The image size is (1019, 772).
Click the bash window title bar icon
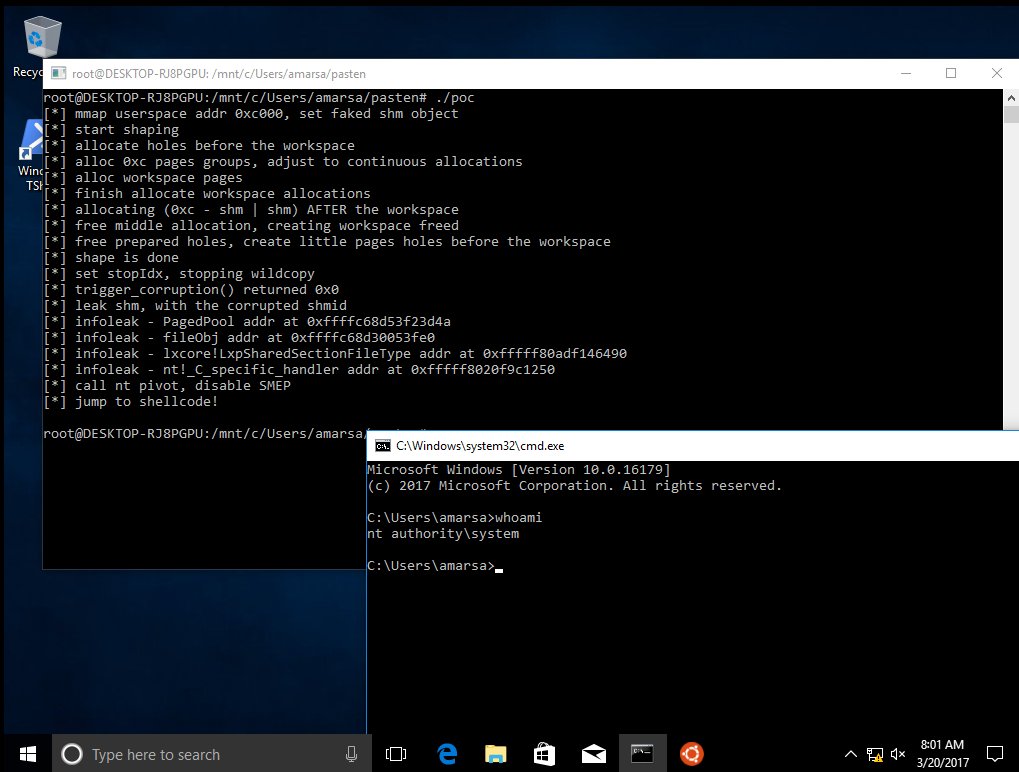(x=58, y=73)
